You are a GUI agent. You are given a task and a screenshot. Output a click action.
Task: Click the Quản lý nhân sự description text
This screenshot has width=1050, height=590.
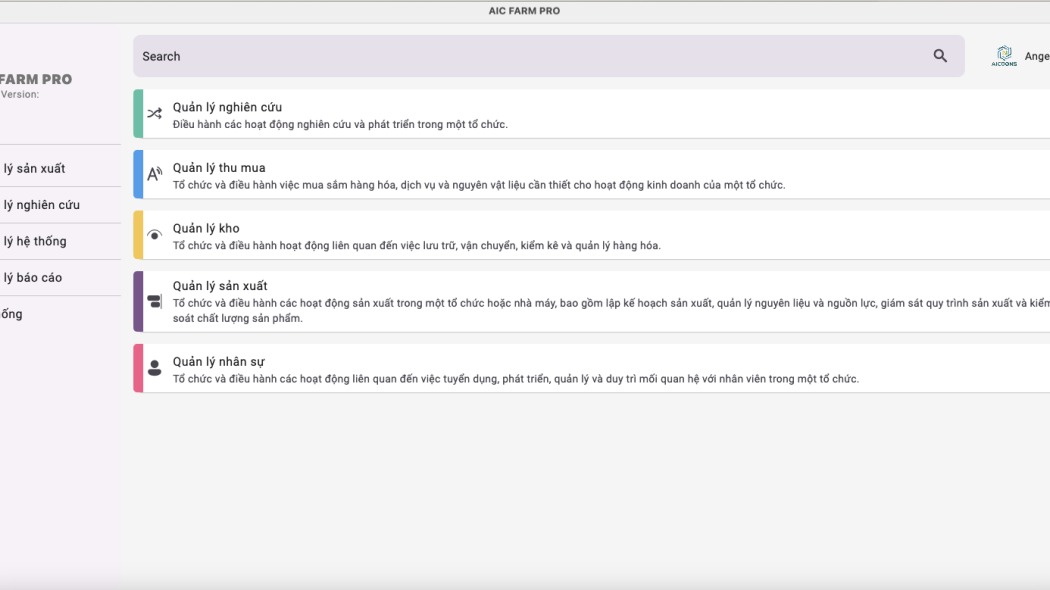pyautogui.click(x=515, y=379)
